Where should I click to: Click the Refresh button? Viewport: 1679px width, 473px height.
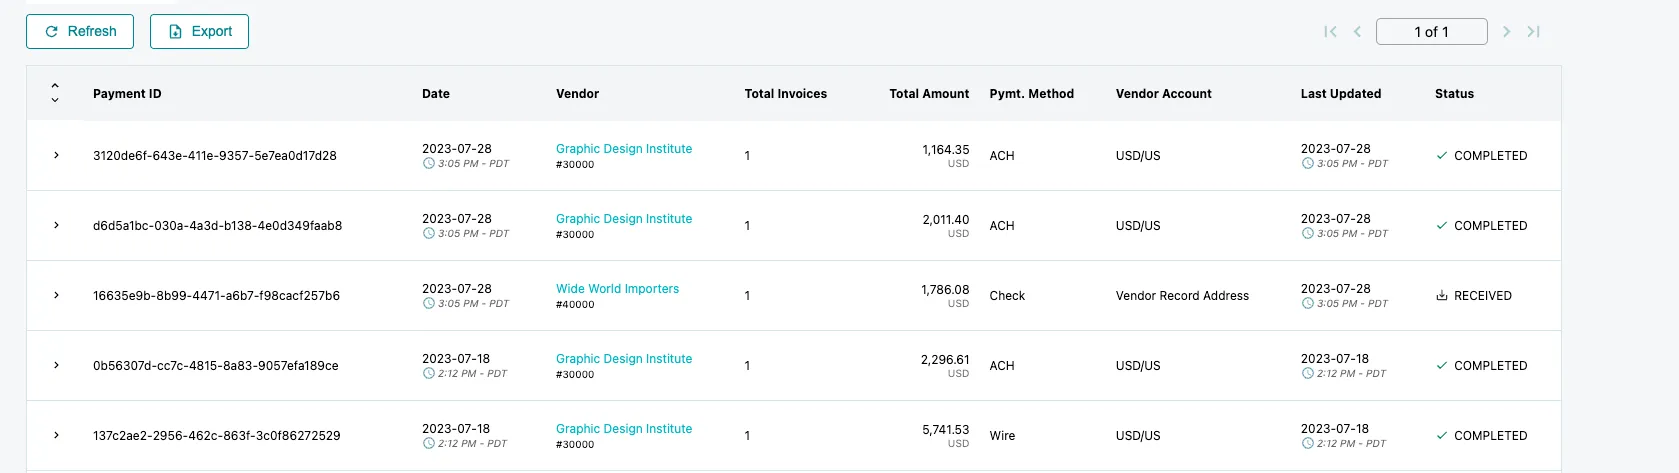point(80,31)
